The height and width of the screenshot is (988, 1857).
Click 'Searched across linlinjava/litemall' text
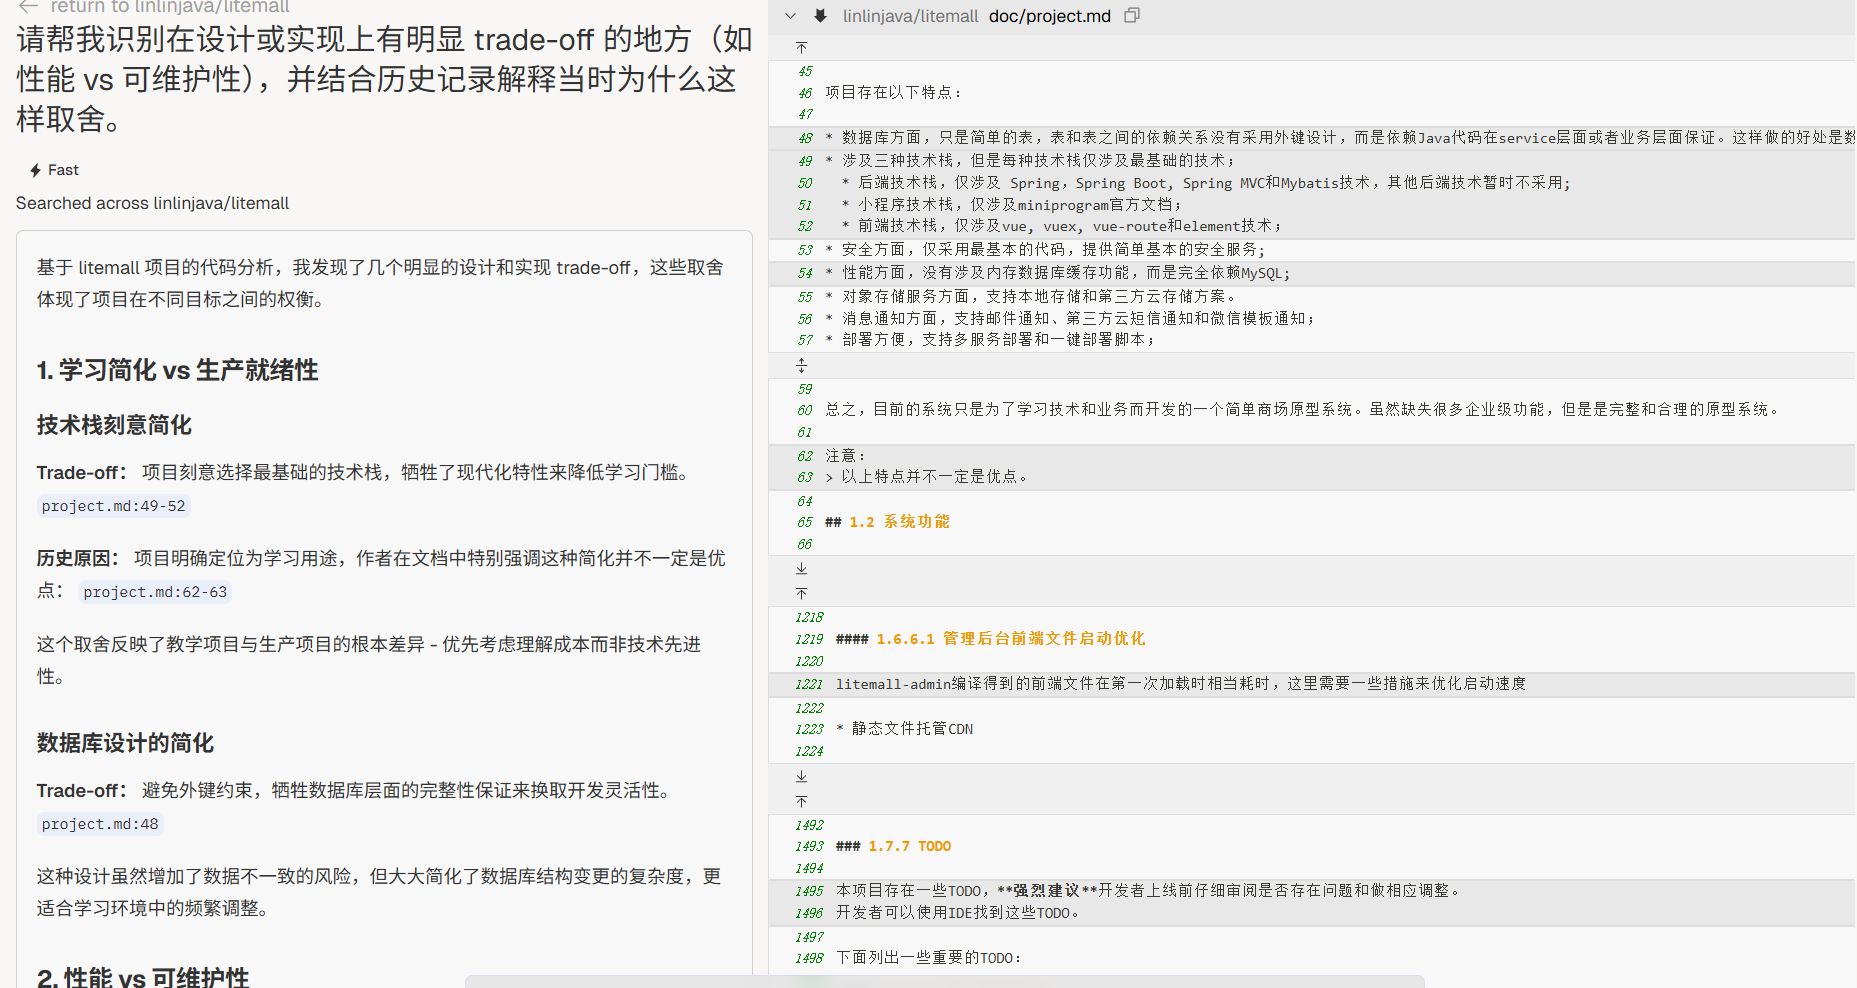pyautogui.click(x=152, y=203)
